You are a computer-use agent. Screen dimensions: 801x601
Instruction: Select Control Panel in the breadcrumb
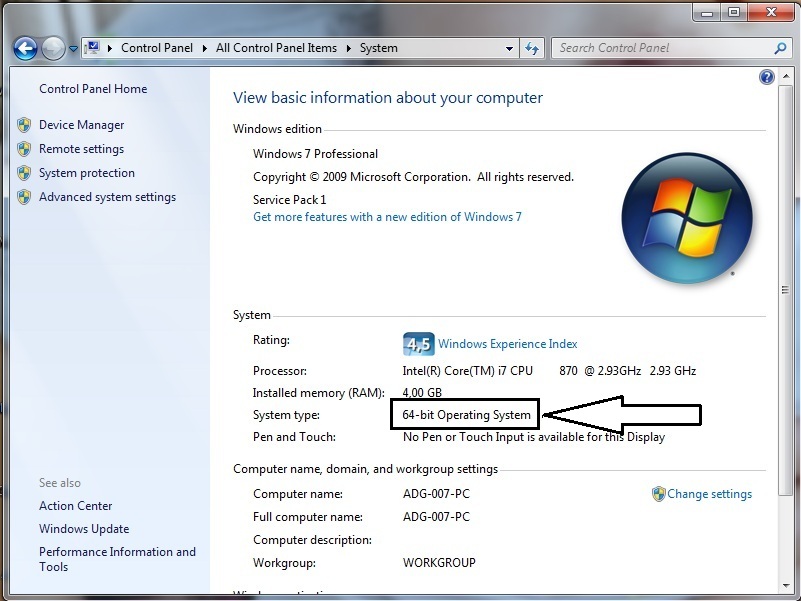click(157, 48)
